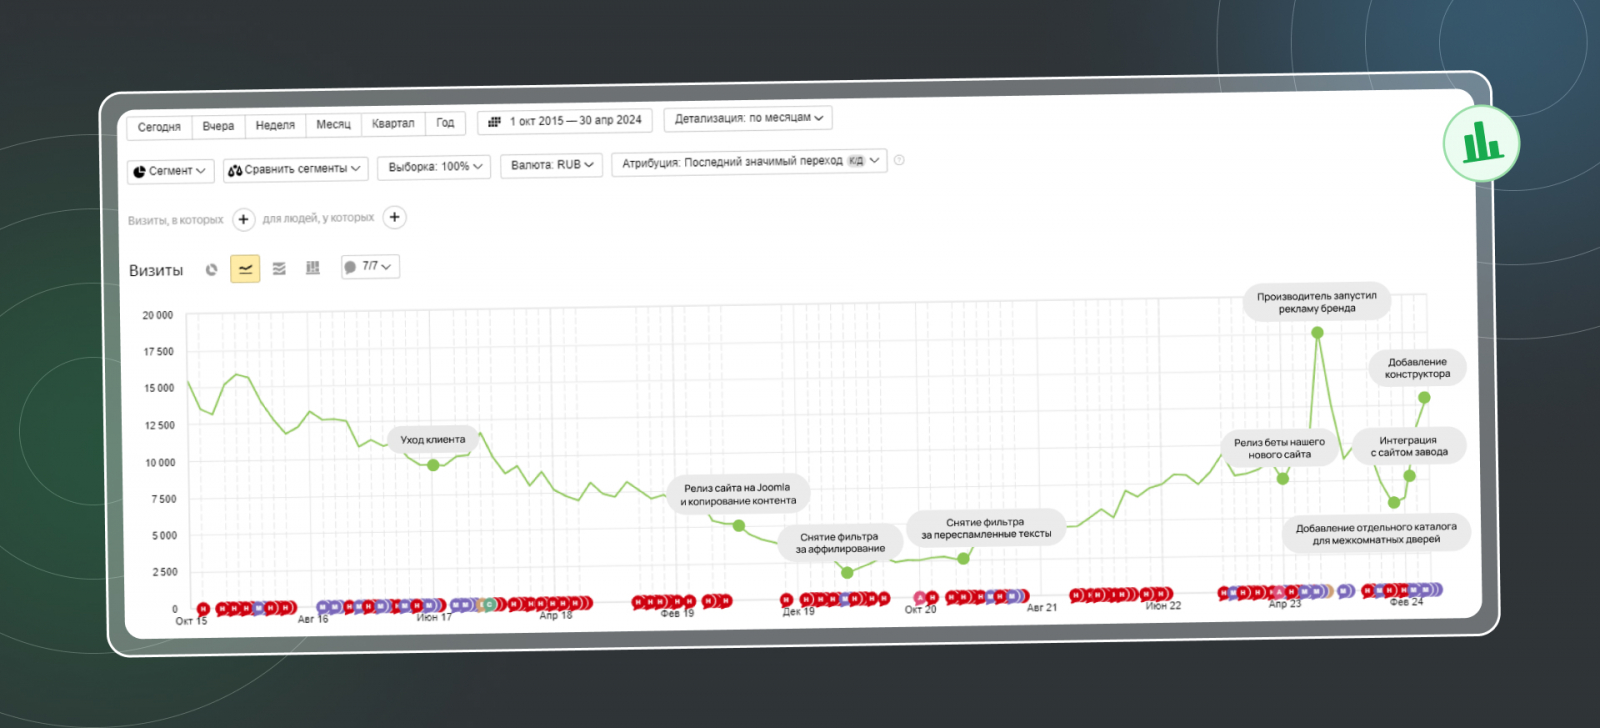Switch to pie chart view
Viewport: 1600px width, 728px height.
[x=211, y=270]
